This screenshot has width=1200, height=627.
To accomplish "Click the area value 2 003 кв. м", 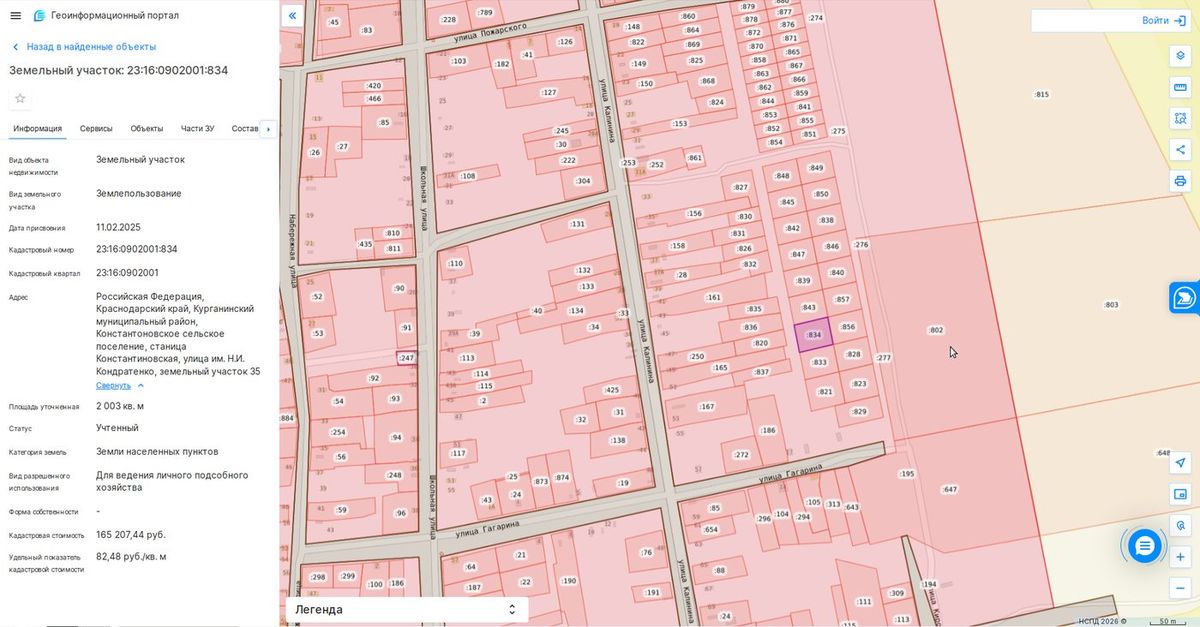I will [120, 406].
